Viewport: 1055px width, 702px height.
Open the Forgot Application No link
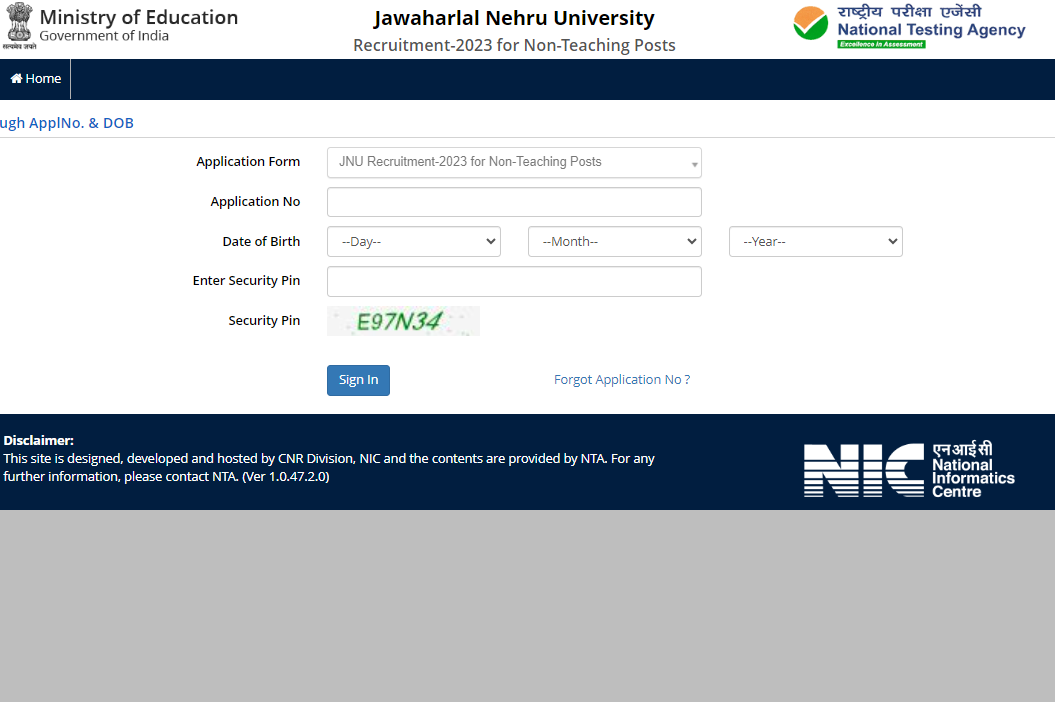pyautogui.click(x=621, y=380)
